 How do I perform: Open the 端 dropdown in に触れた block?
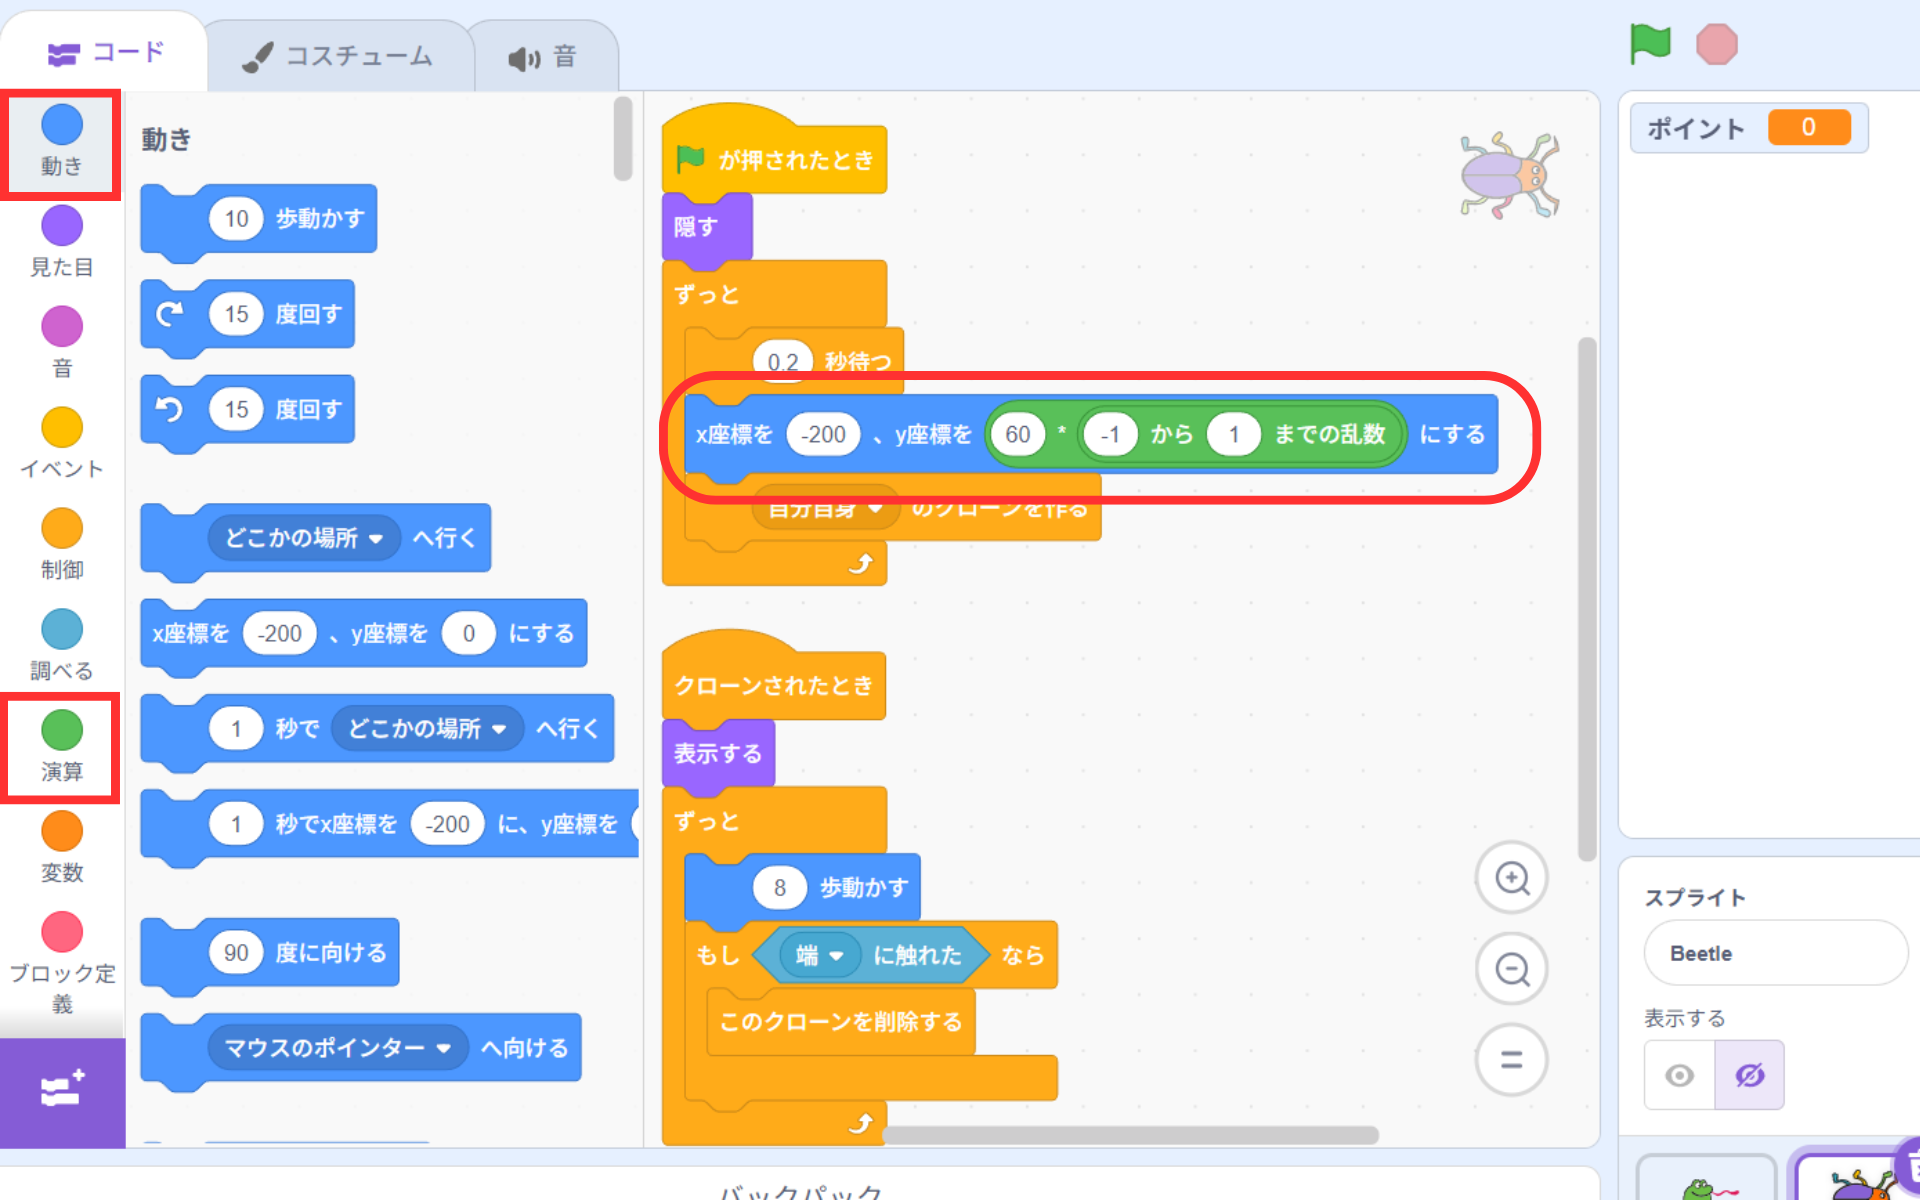point(819,956)
